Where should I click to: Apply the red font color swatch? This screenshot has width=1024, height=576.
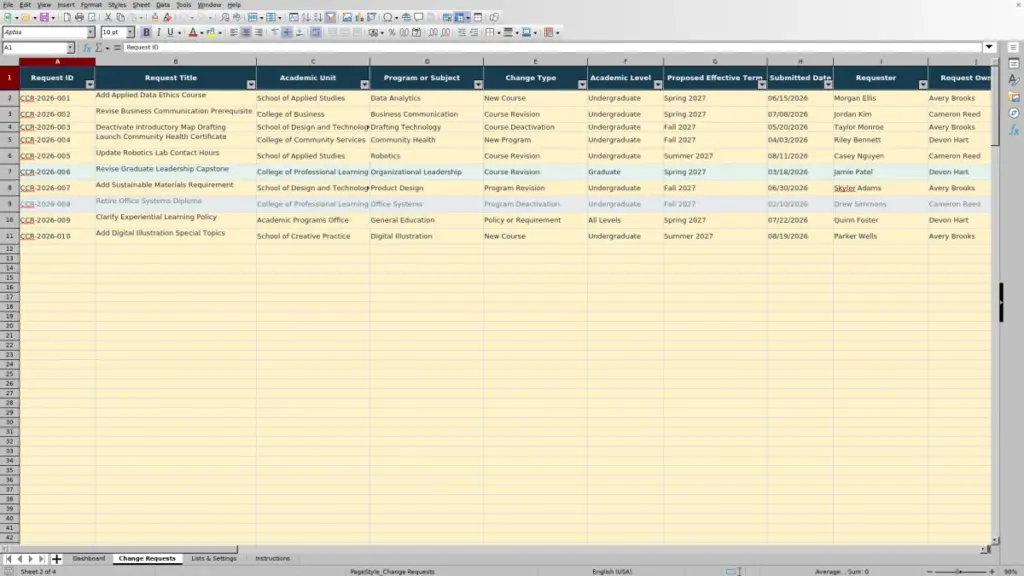193,32
